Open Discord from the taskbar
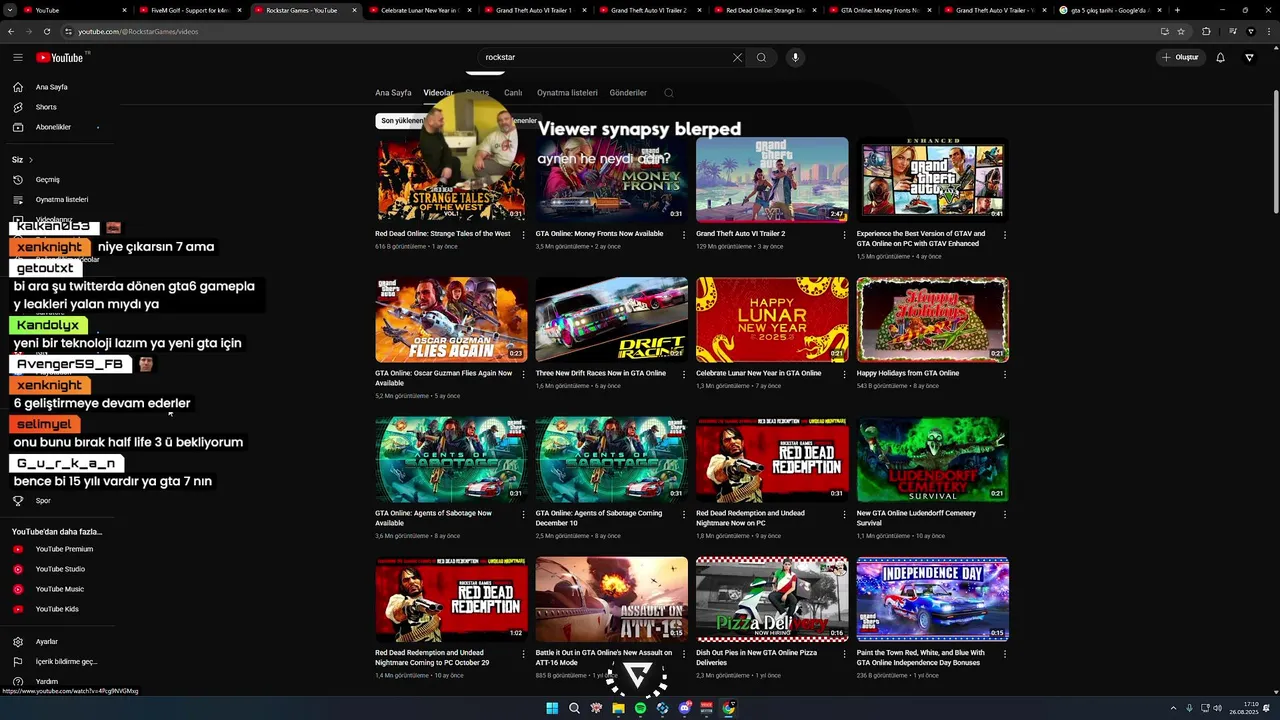The width and height of the screenshot is (1280, 720). [x=684, y=708]
